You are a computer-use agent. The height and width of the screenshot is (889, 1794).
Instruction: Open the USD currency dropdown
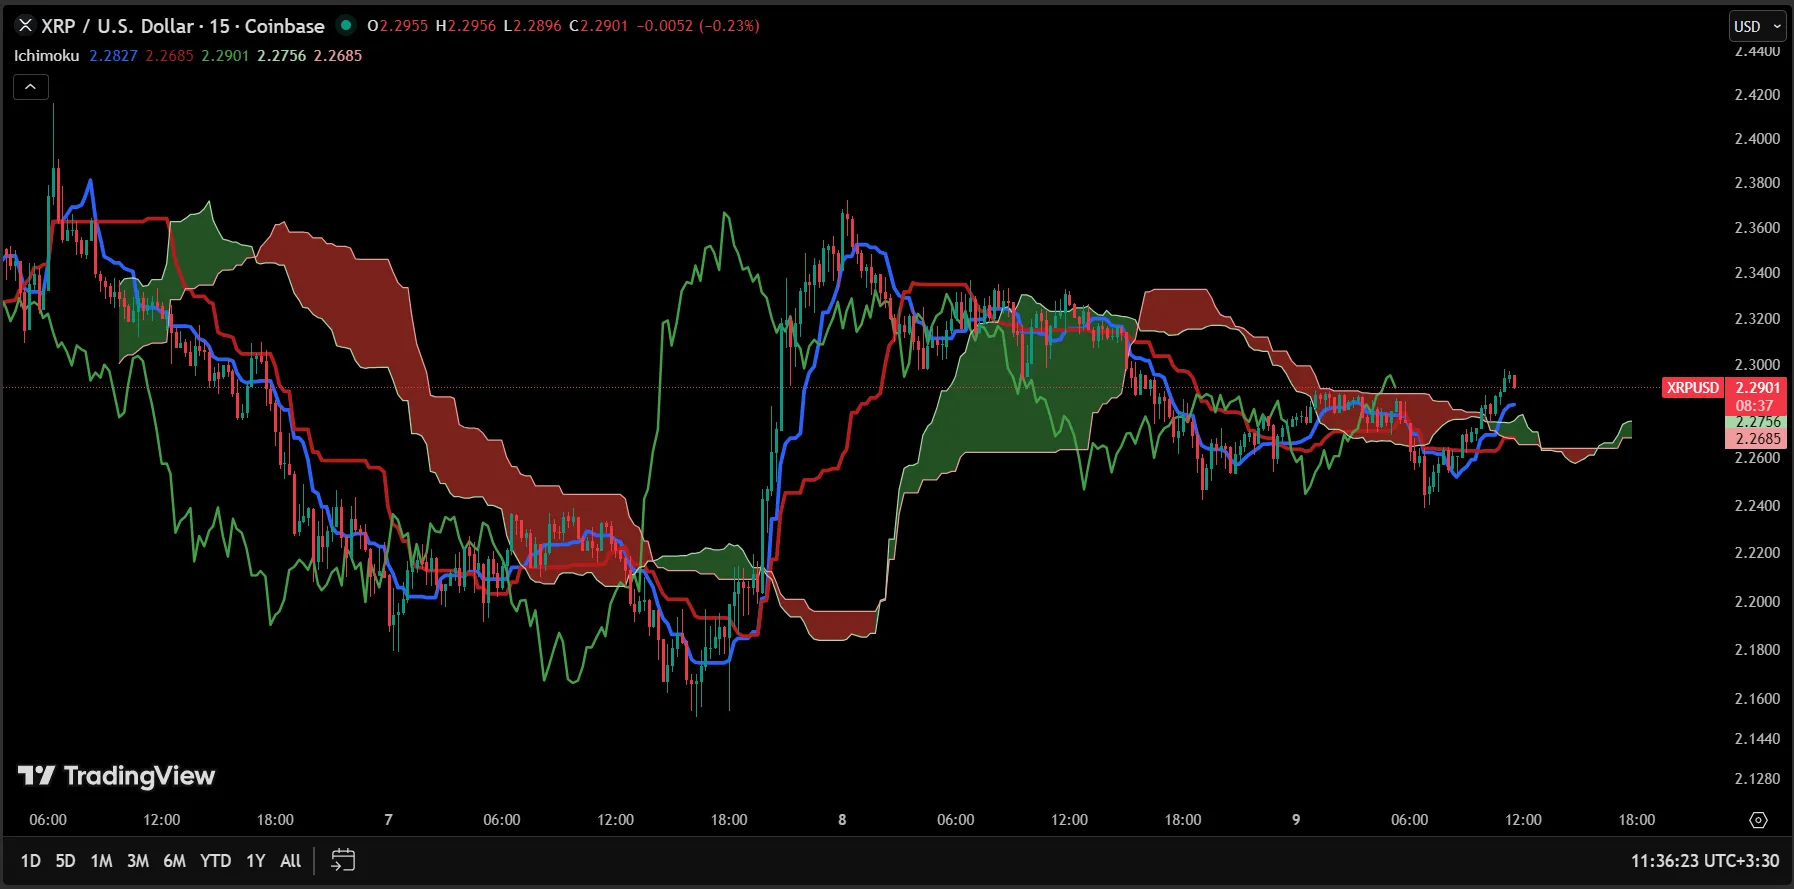pos(1757,26)
